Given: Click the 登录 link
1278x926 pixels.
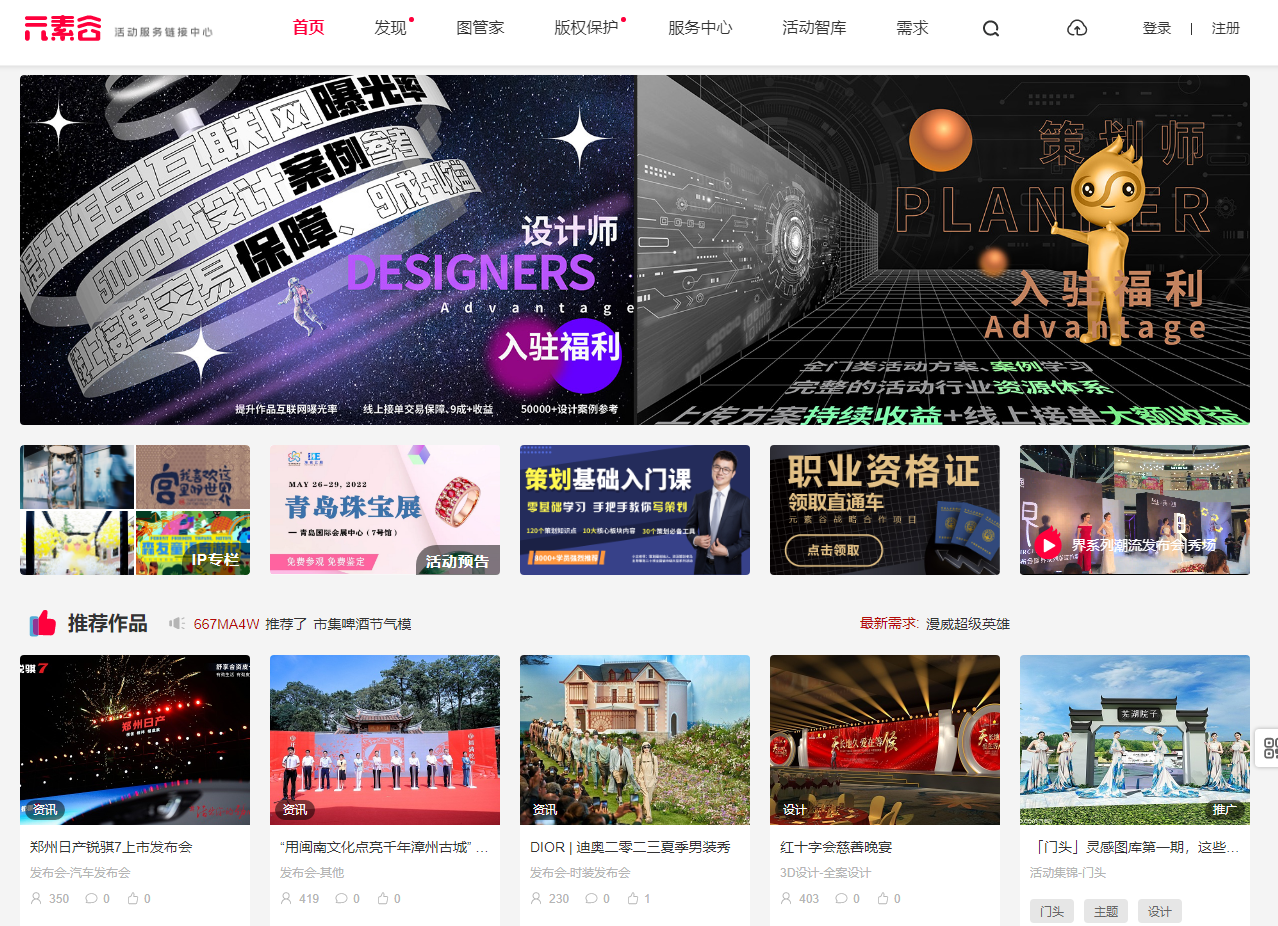Looking at the screenshot, I should pos(1157,28).
